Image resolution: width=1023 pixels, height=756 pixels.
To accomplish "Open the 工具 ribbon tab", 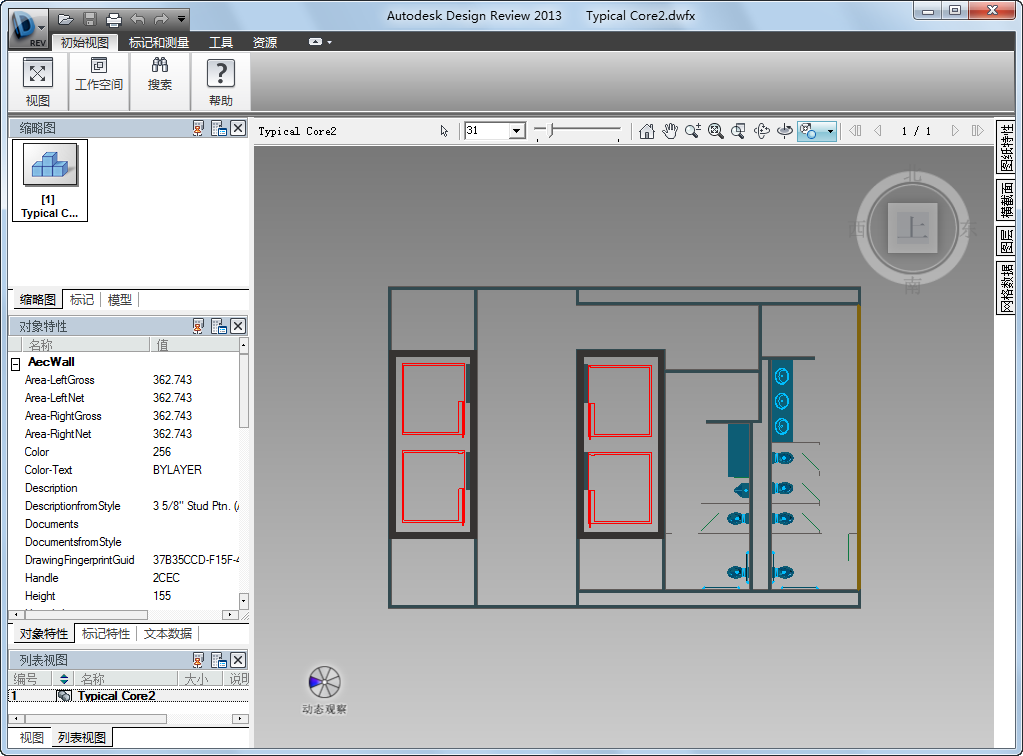I will tap(221, 42).
